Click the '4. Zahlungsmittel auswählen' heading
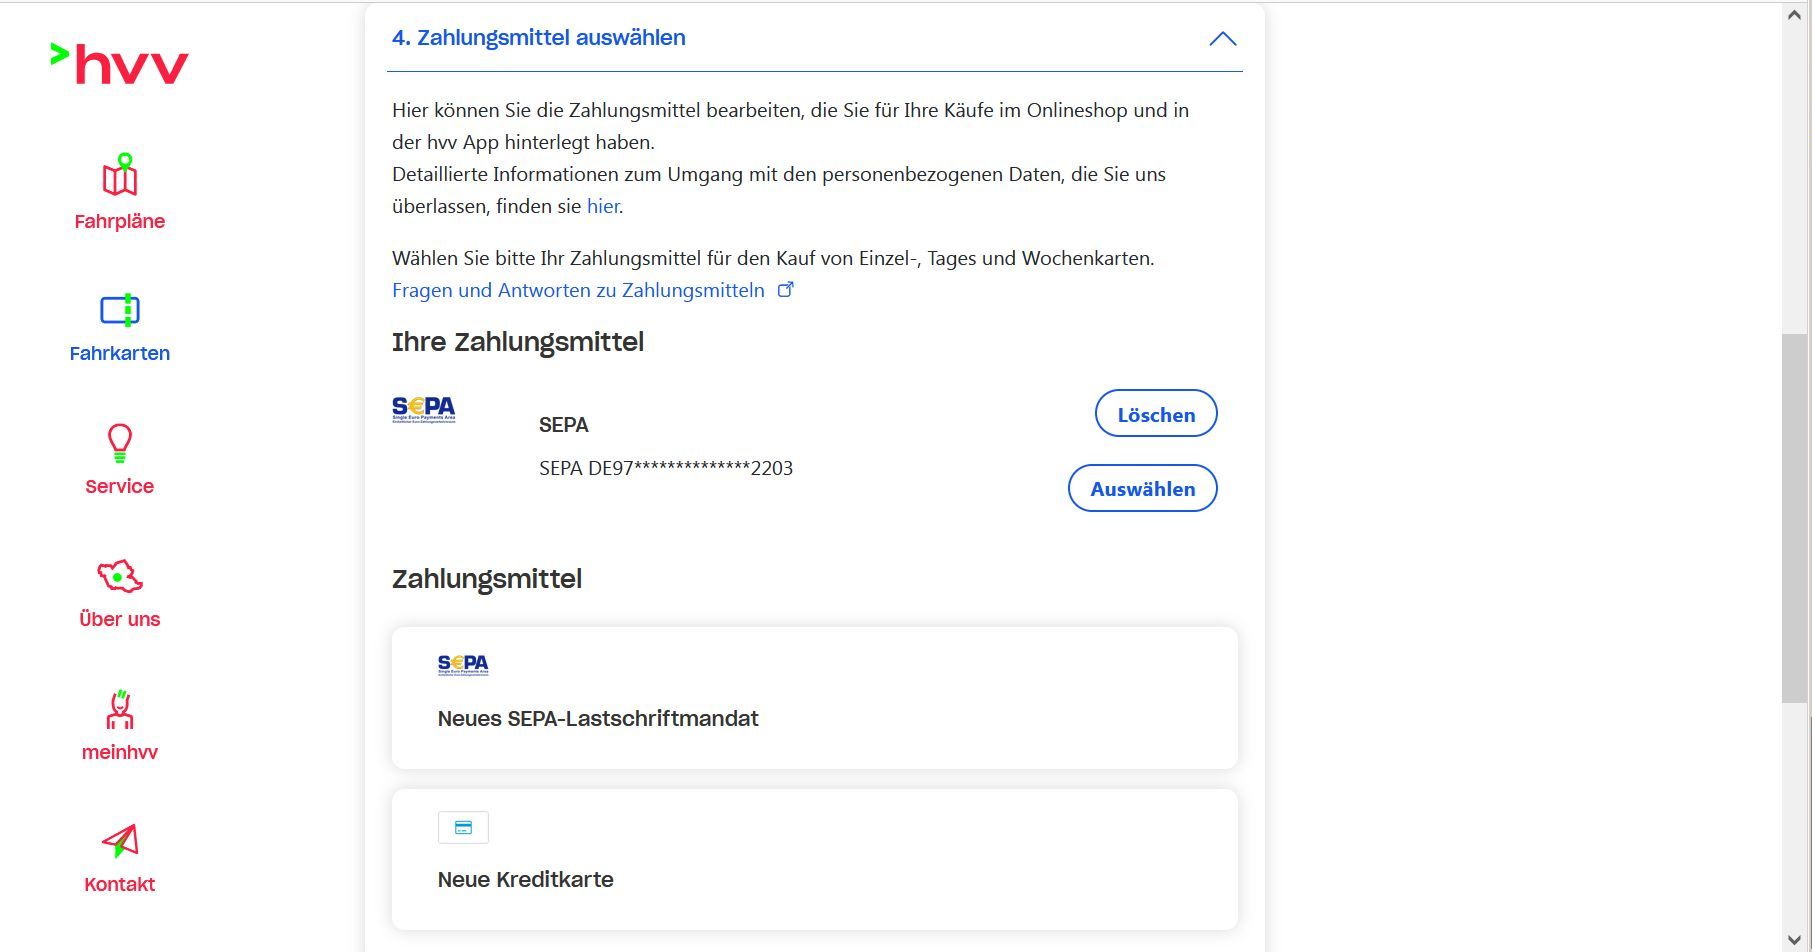 (539, 38)
